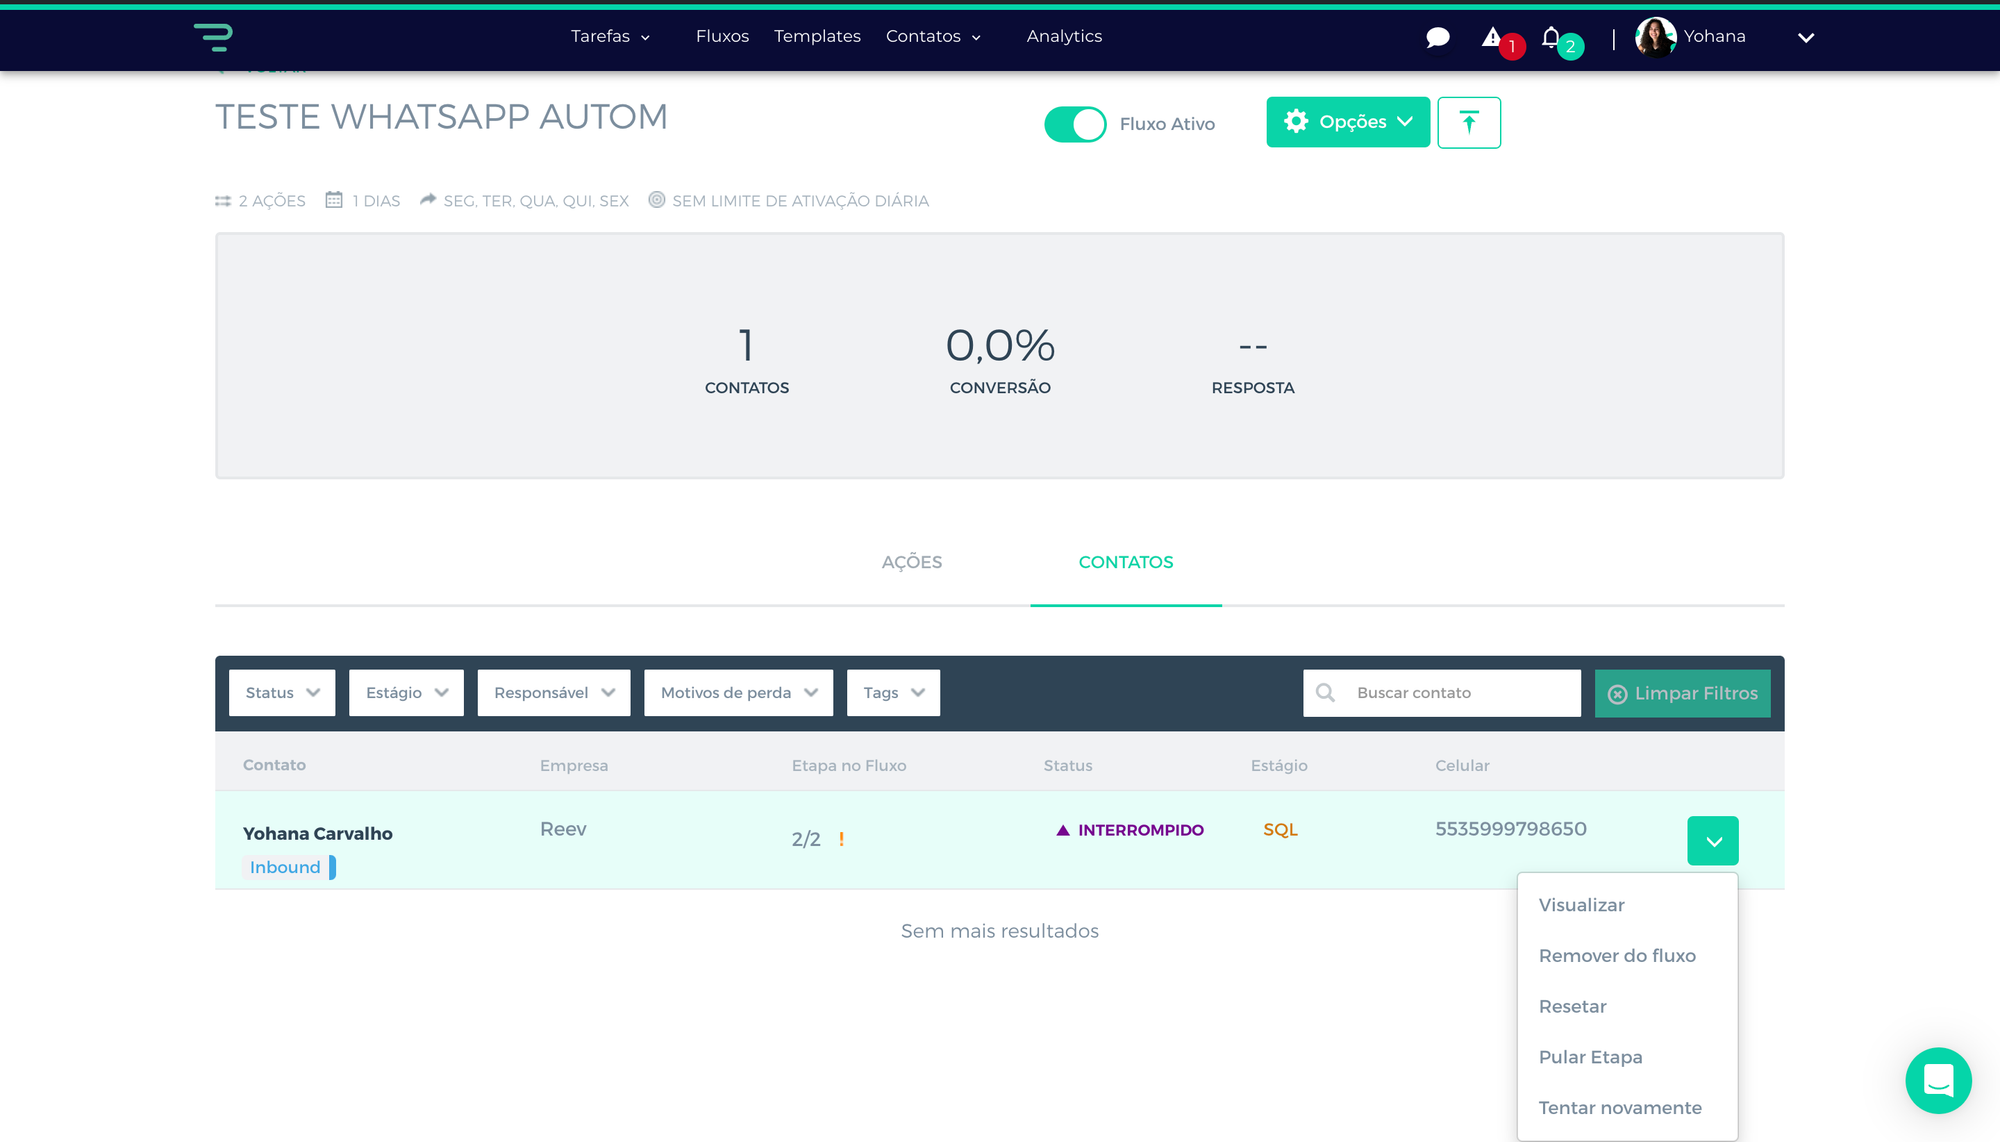Image resolution: width=2000 pixels, height=1142 pixels.
Task: Open the Responsável filter dropdown
Action: pyautogui.click(x=554, y=693)
